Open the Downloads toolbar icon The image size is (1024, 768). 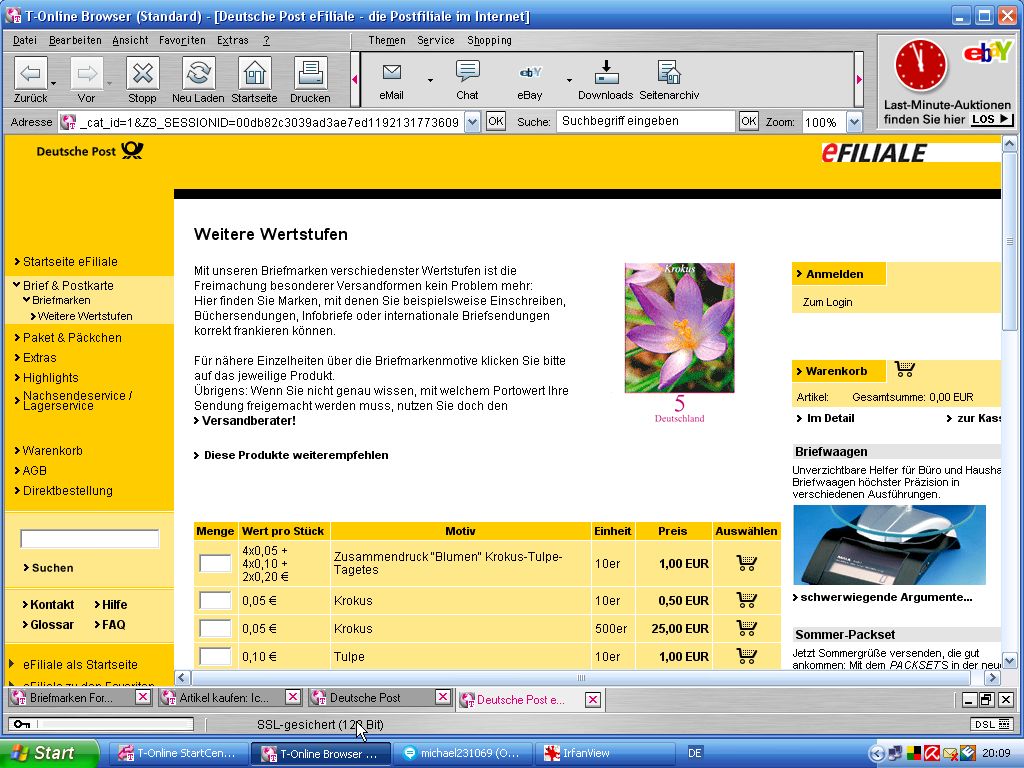pos(605,73)
